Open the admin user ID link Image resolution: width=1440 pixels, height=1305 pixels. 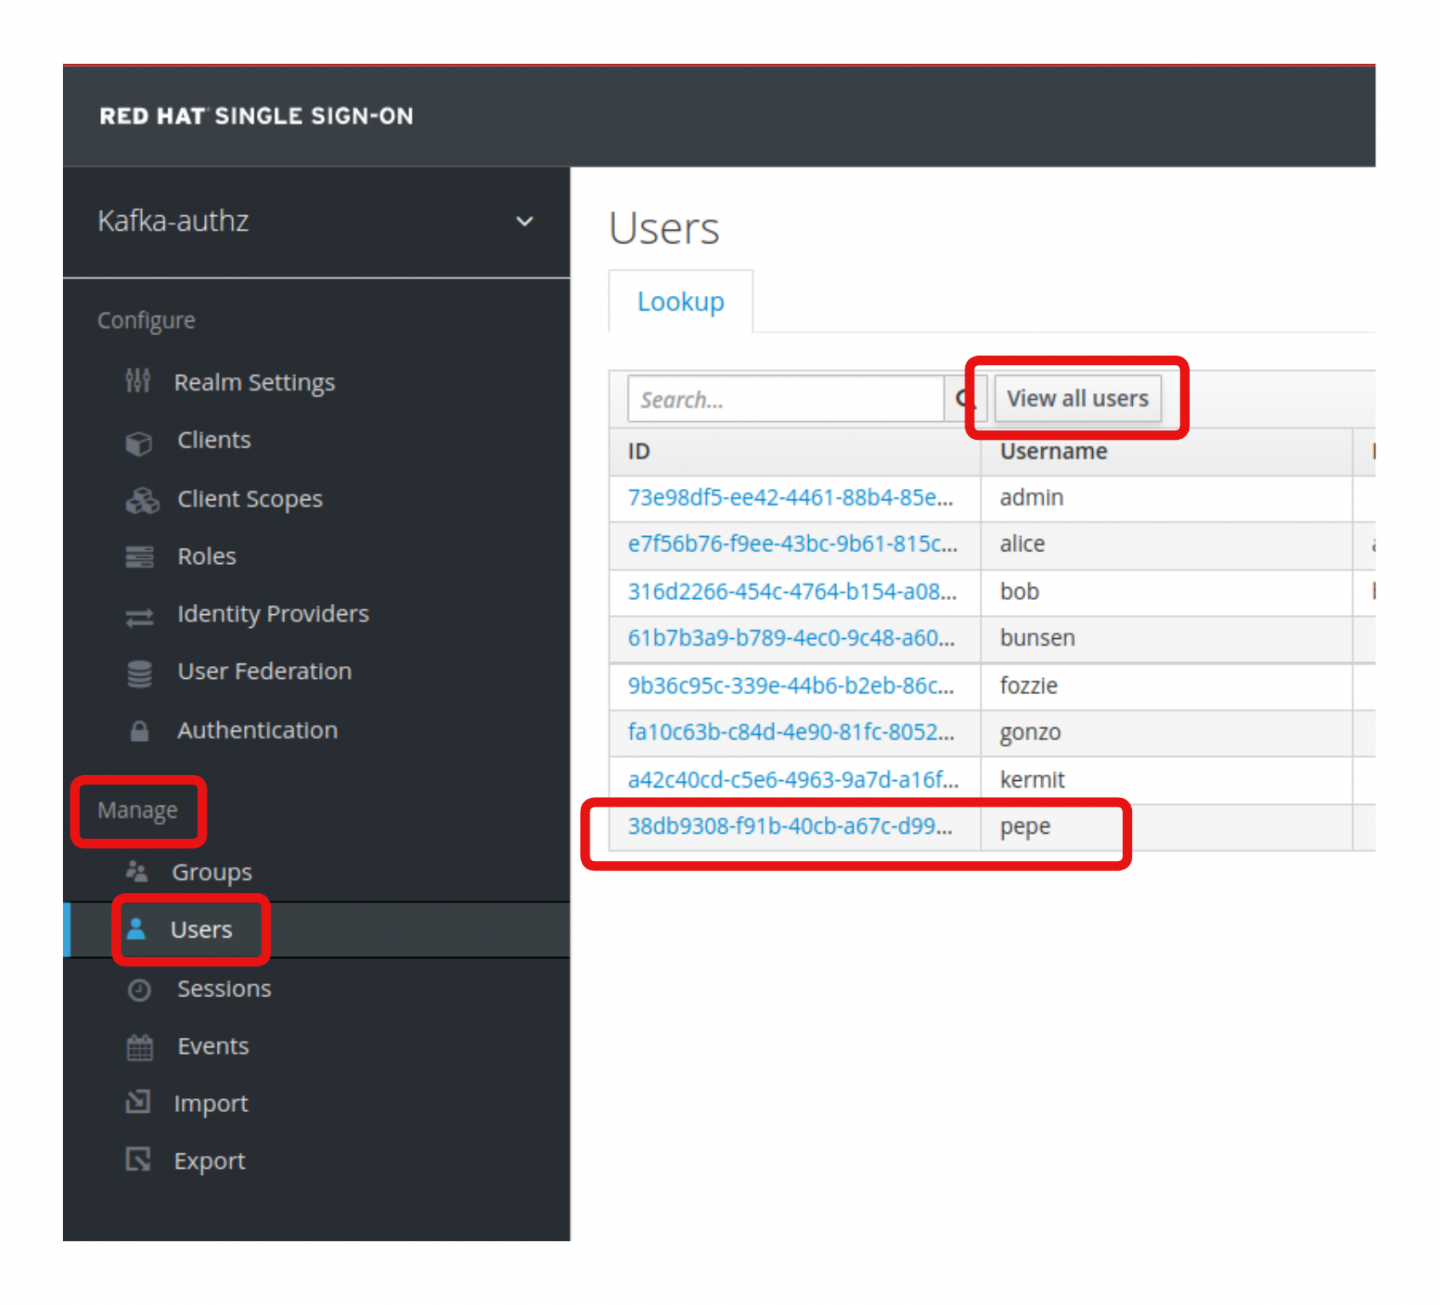click(789, 498)
